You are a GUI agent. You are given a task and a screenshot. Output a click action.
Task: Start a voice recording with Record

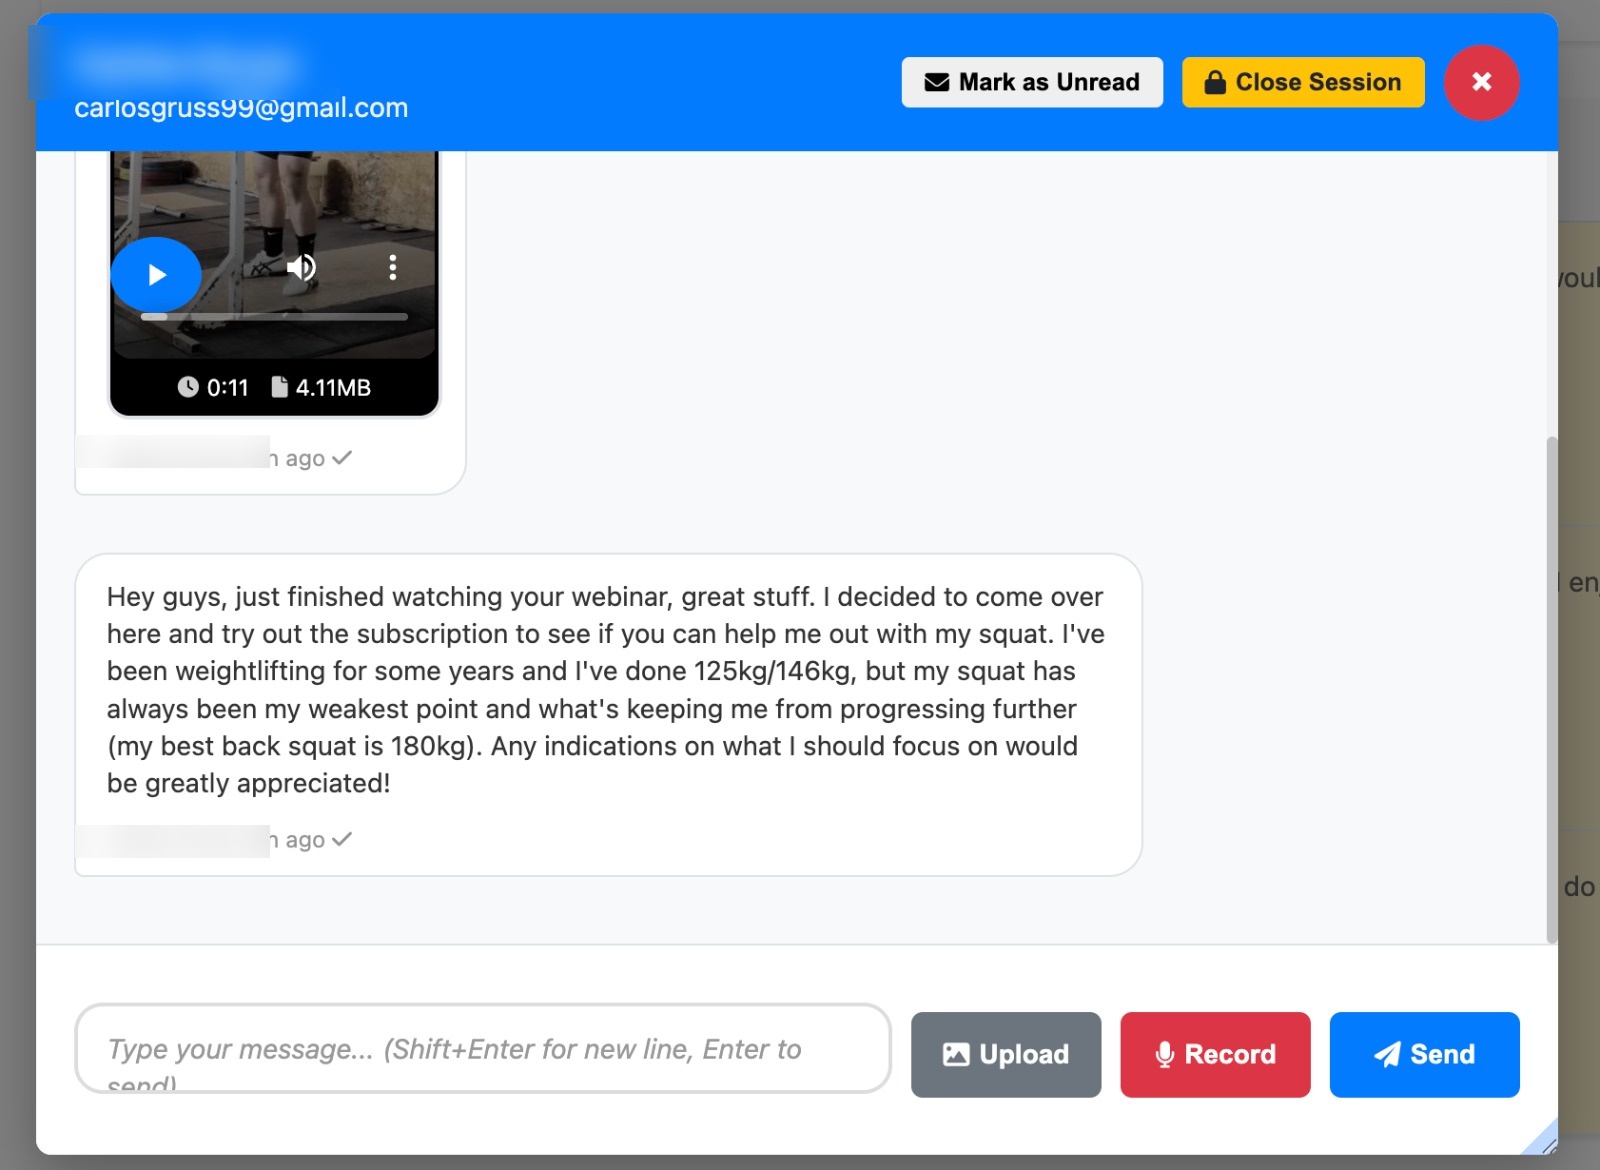(x=1215, y=1054)
